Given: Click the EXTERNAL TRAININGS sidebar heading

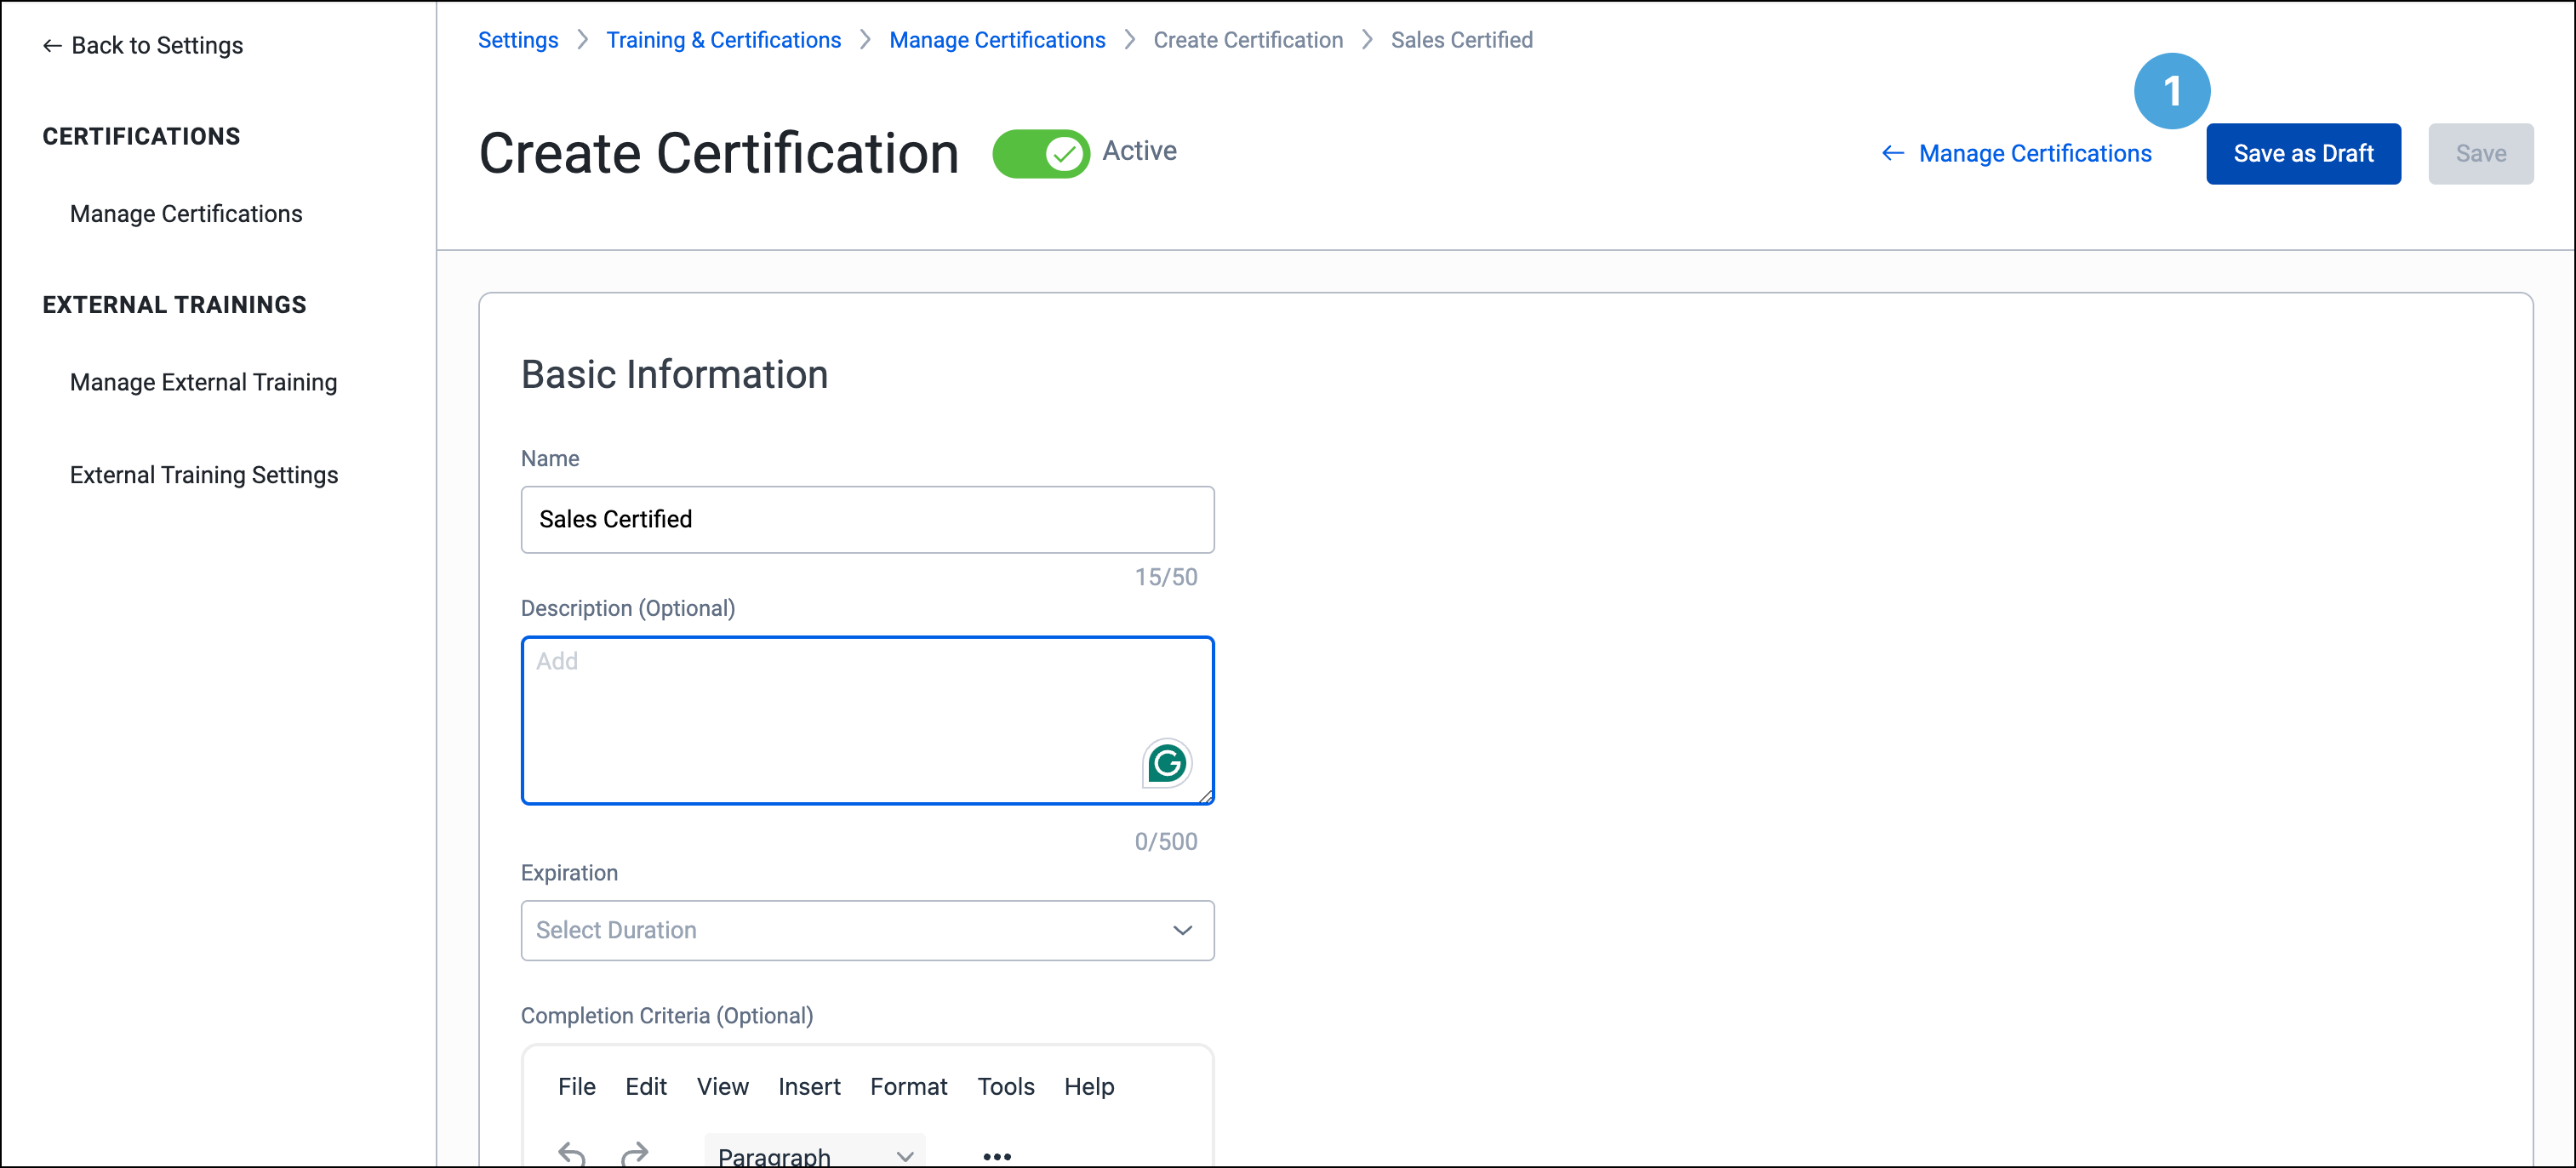Looking at the screenshot, I should pyautogui.click(x=174, y=305).
